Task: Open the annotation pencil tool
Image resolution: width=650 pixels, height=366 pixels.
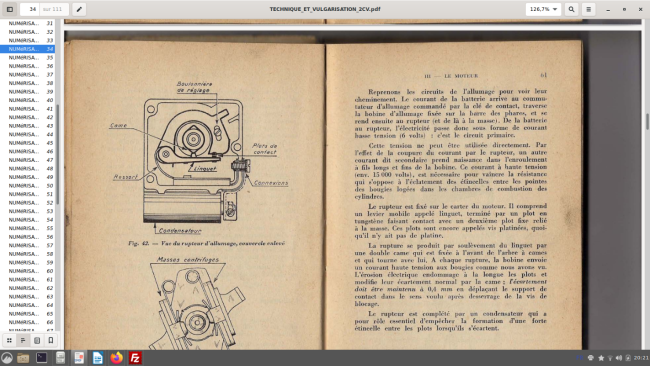Action: click(x=79, y=9)
